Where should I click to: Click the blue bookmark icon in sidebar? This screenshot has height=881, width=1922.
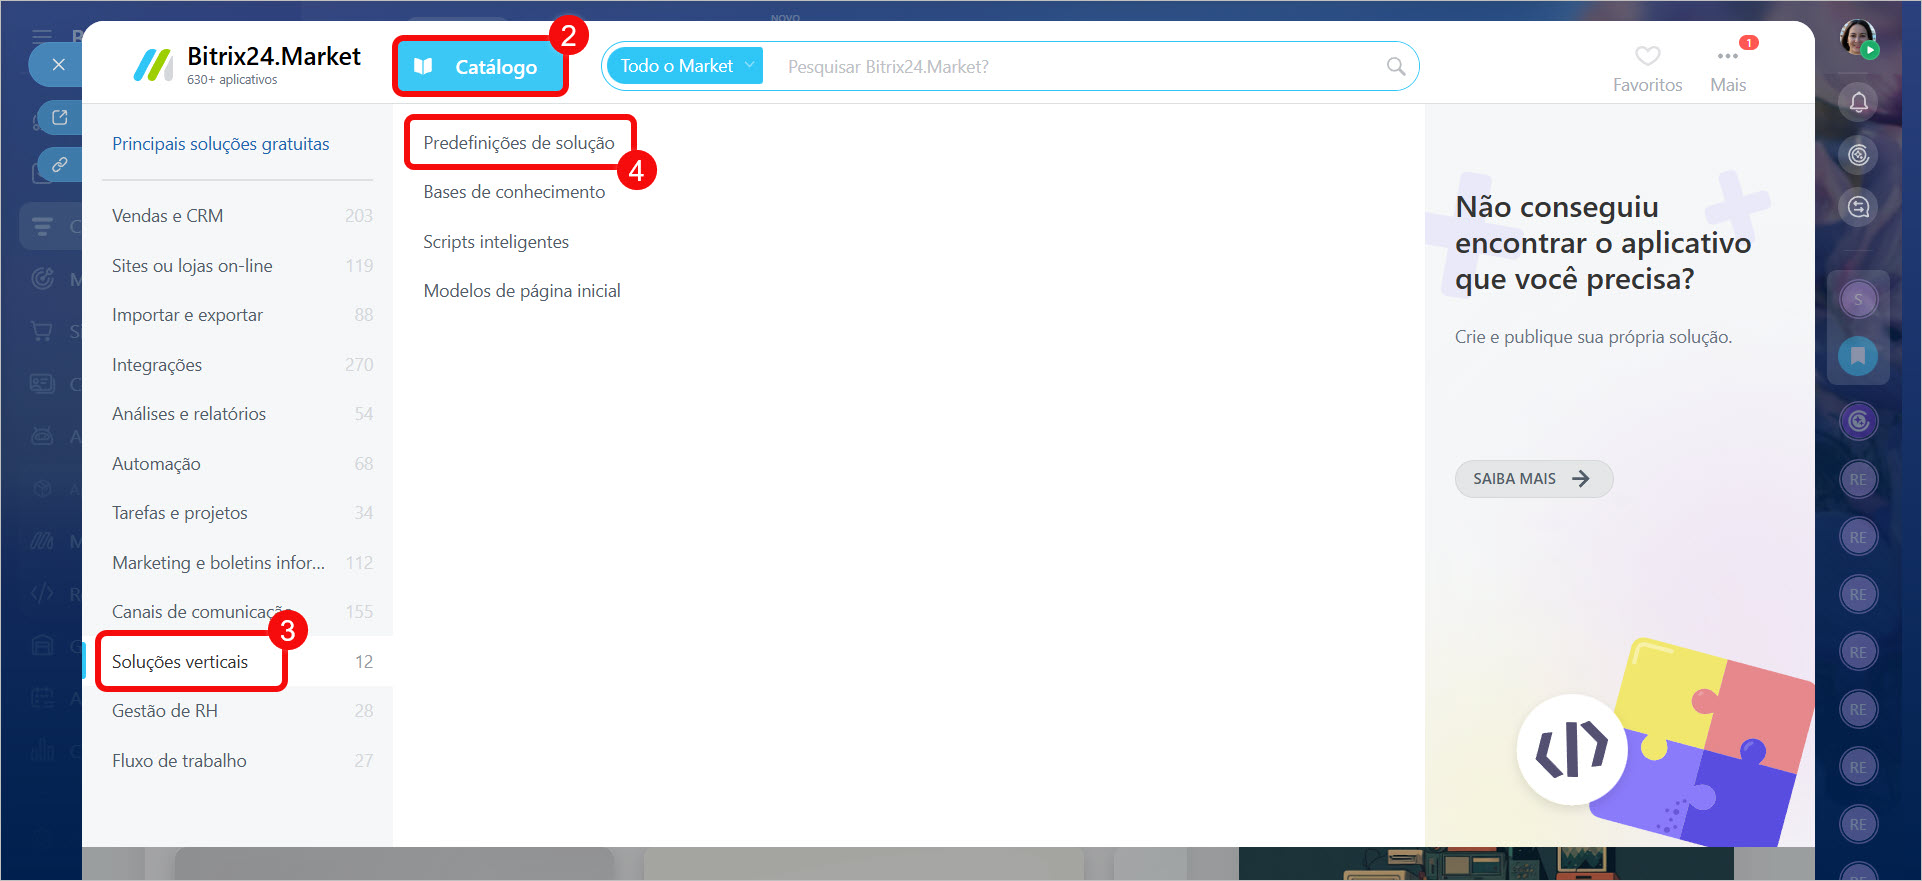[x=1858, y=356]
